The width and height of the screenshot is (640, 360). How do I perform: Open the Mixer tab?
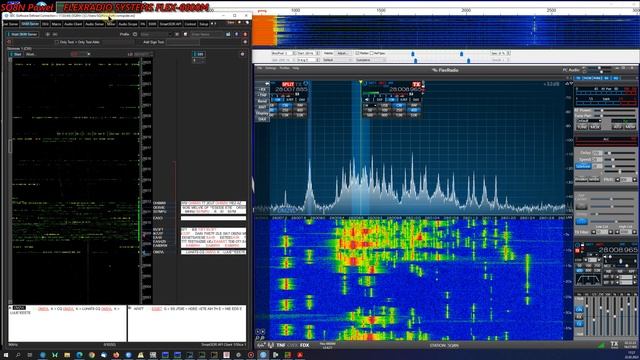point(111,24)
